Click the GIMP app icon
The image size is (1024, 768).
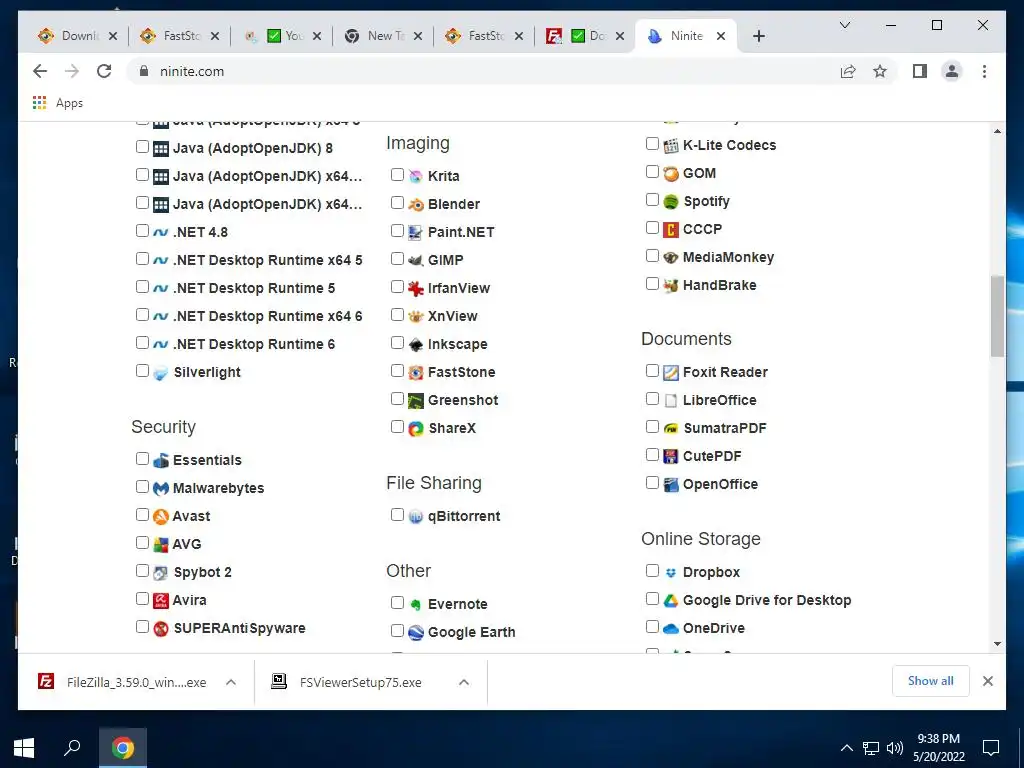tap(416, 261)
